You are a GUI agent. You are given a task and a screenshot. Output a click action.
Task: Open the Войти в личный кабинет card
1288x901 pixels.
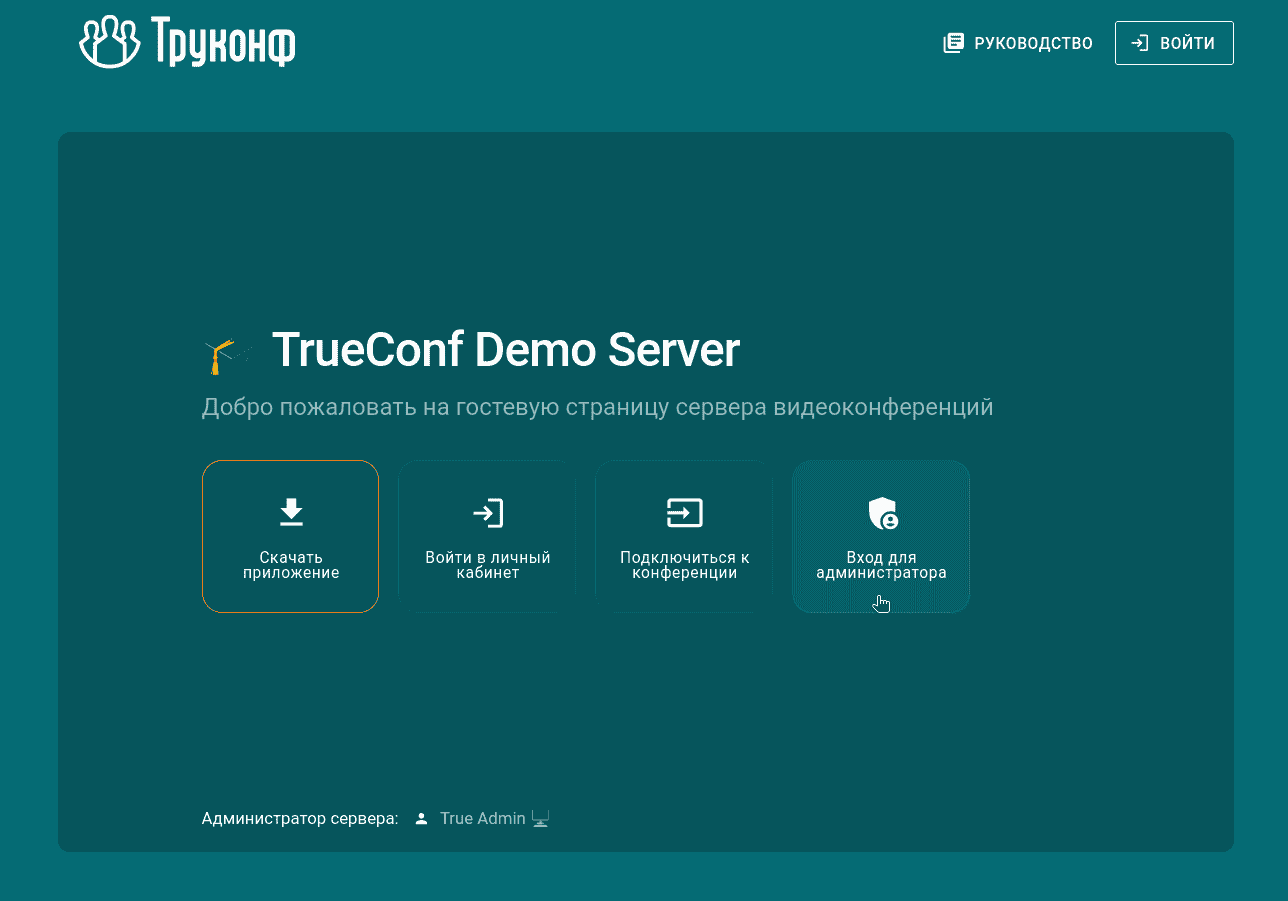tap(487, 536)
